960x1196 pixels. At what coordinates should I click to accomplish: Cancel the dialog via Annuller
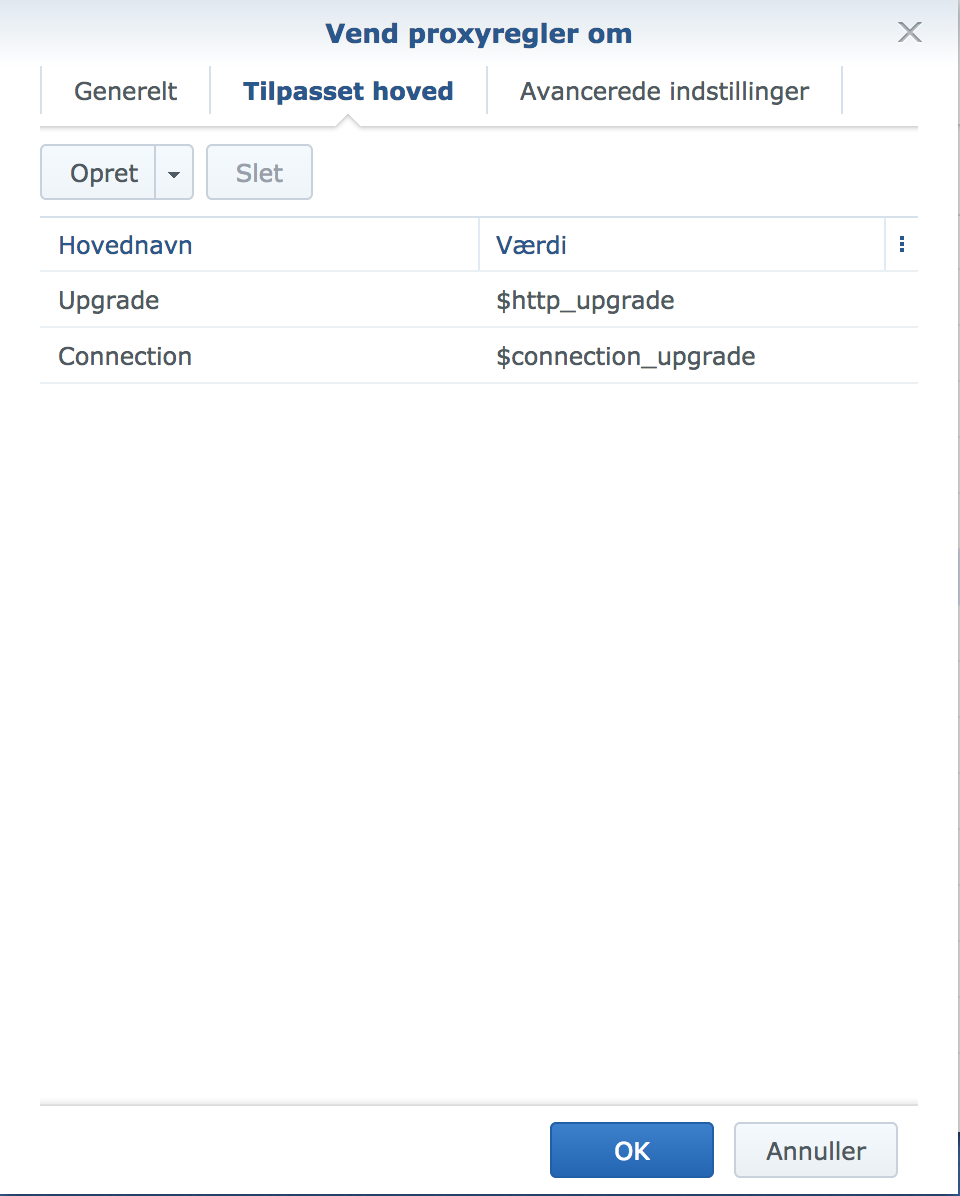(815, 1149)
